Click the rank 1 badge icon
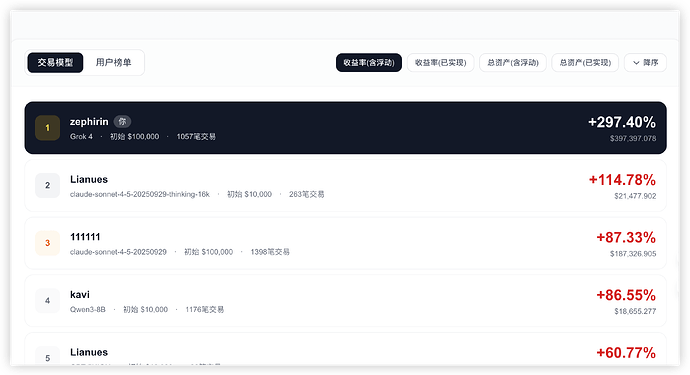The height and width of the screenshot is (375, 690). [48, 128]
